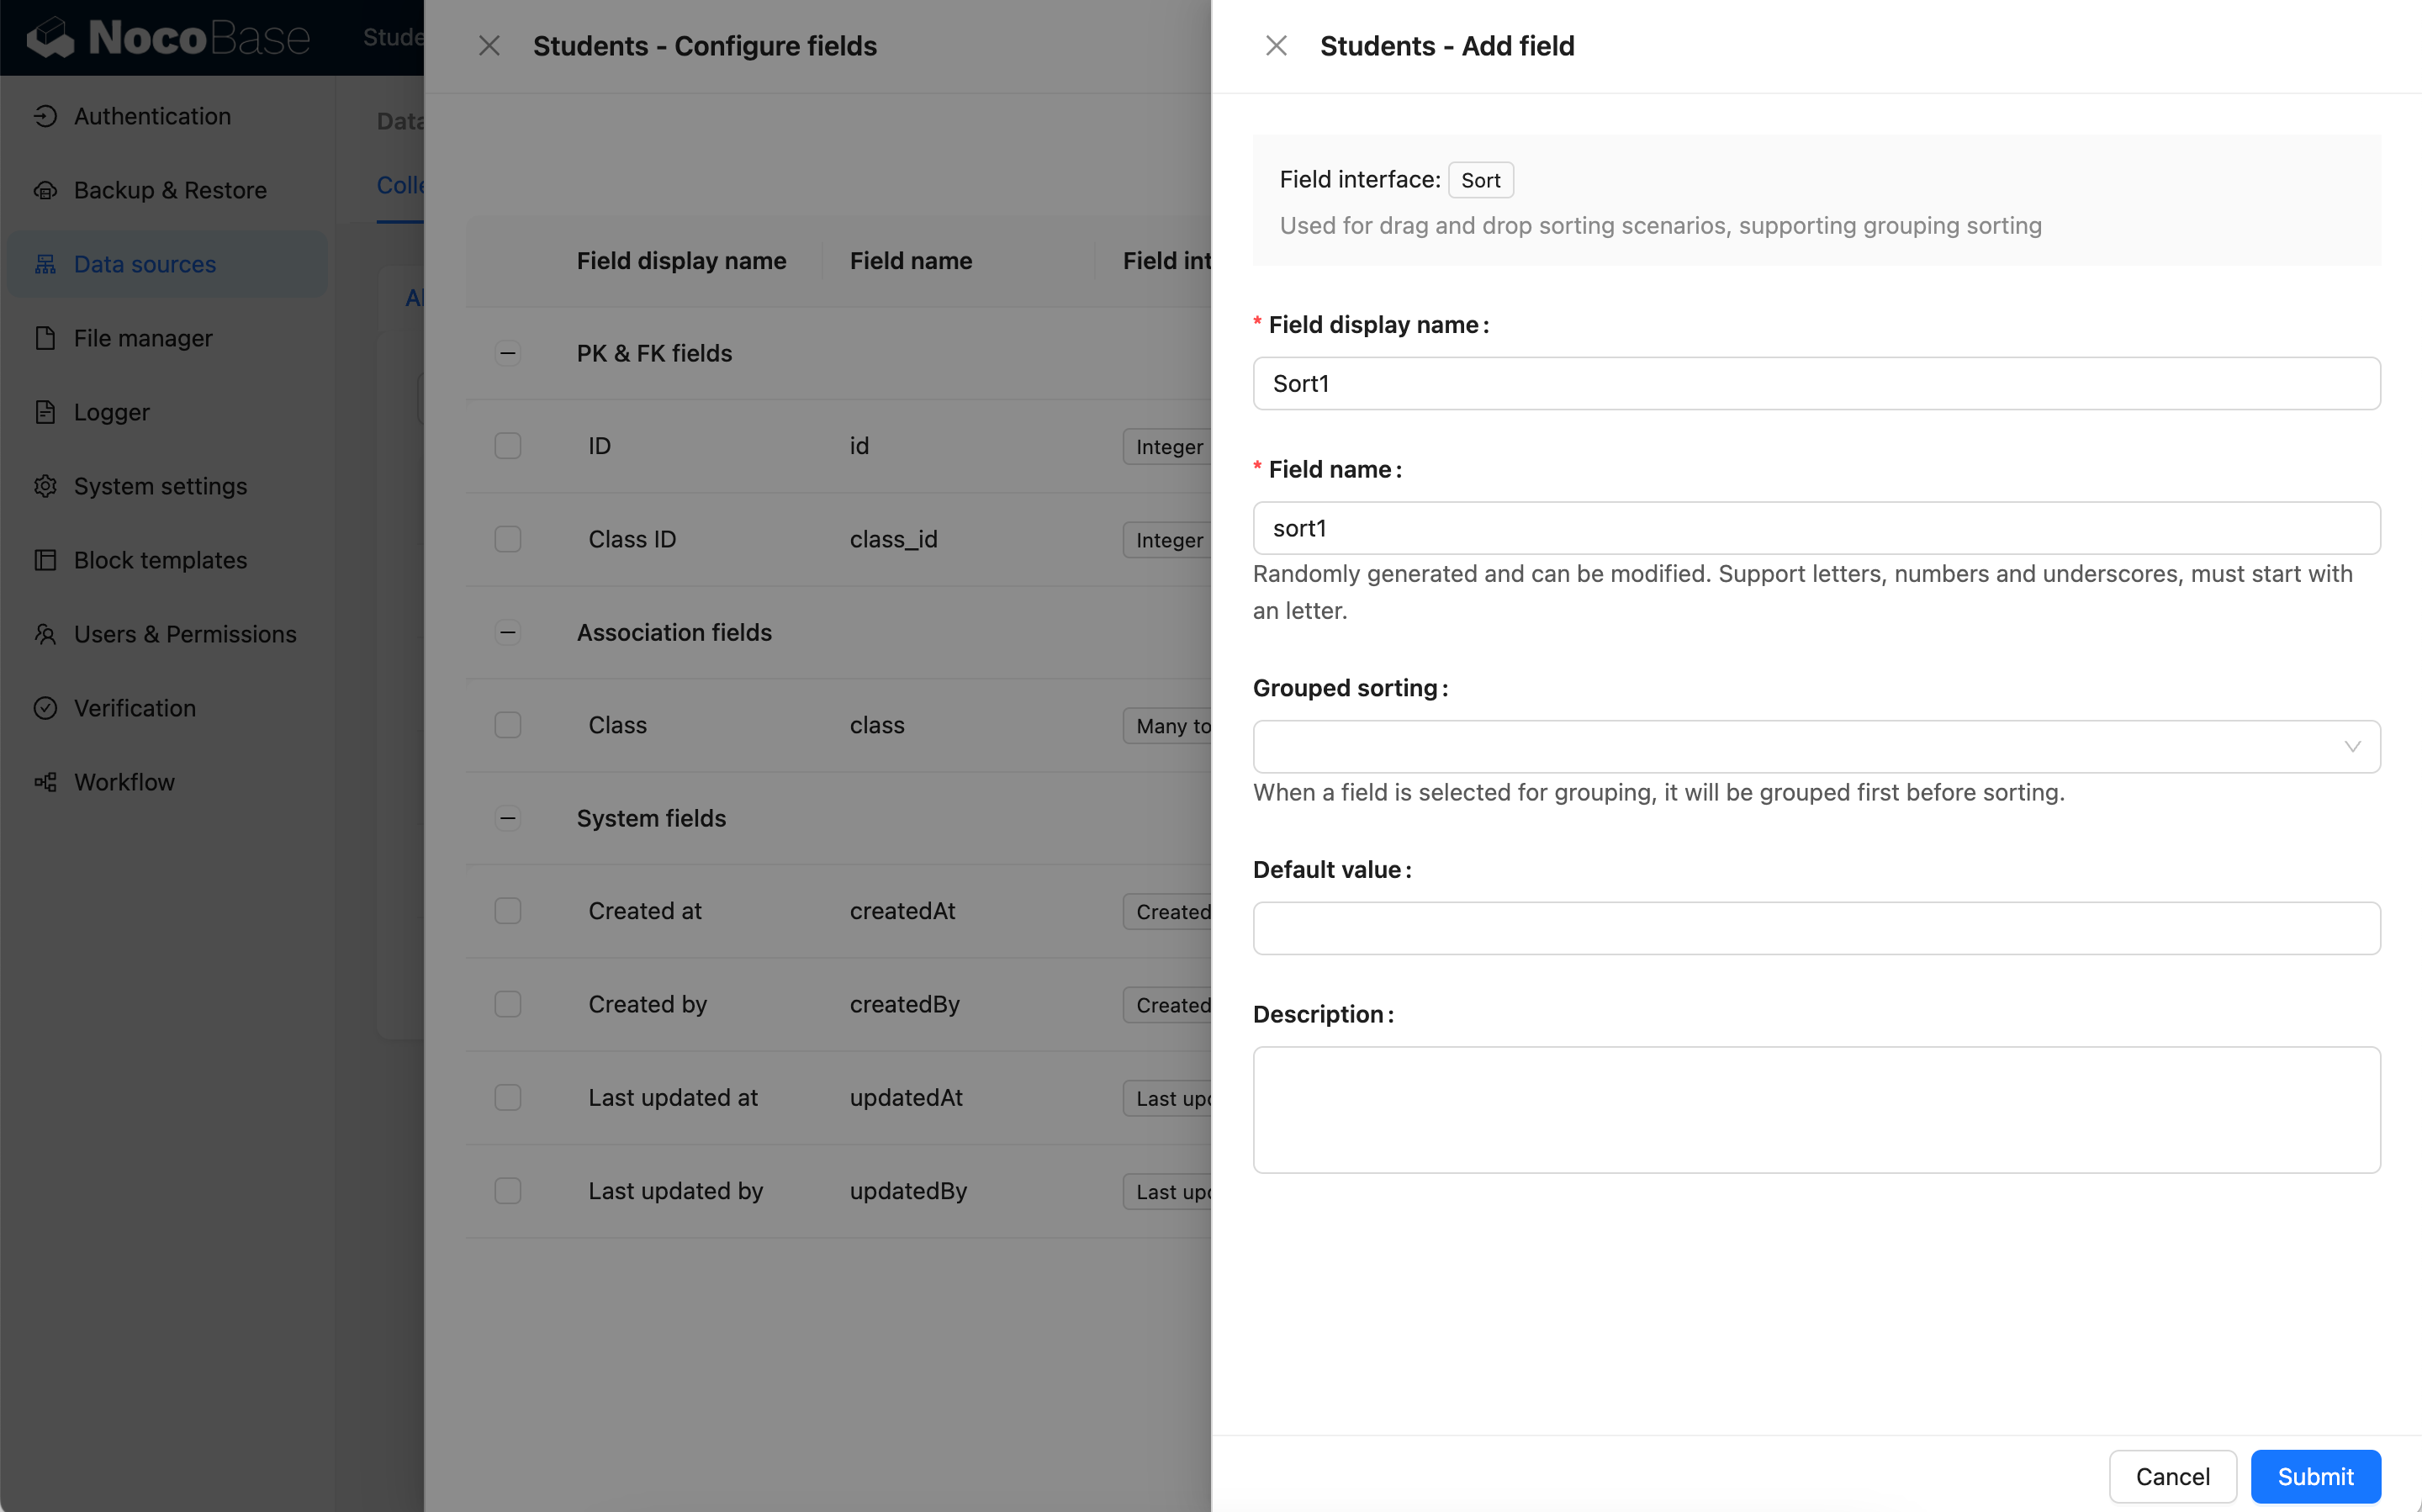Click the File manager icon
This screenshot has height=1512, width=2422.
(46, 338)
